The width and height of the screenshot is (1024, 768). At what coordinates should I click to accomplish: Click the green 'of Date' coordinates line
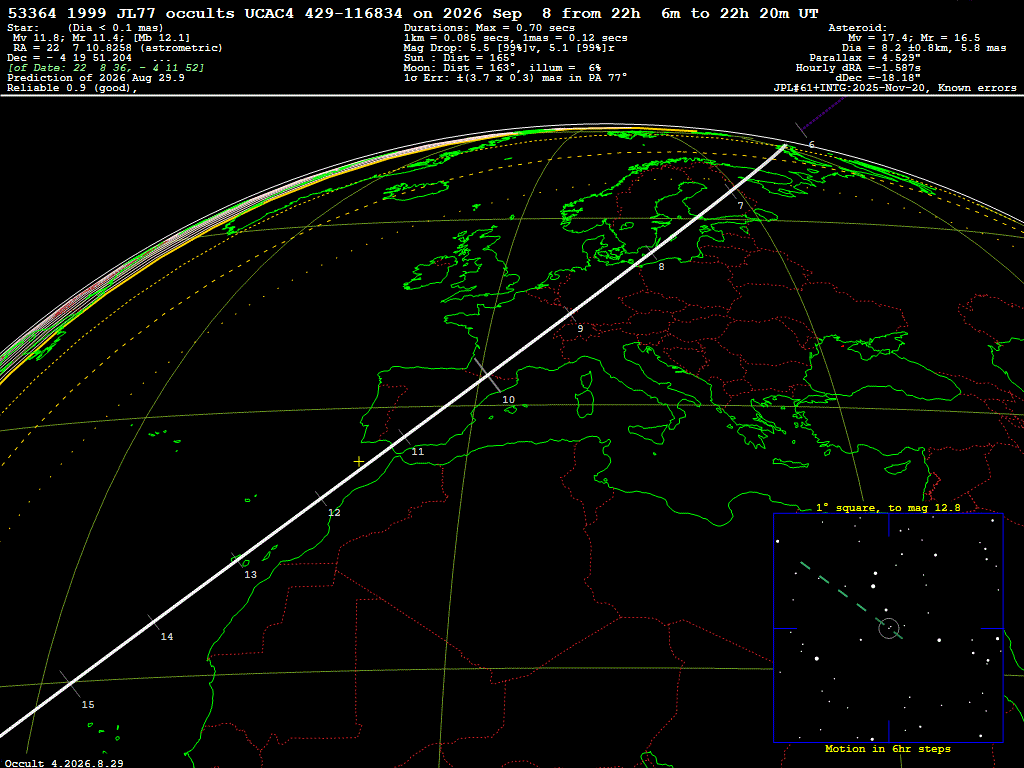(106, 68)
